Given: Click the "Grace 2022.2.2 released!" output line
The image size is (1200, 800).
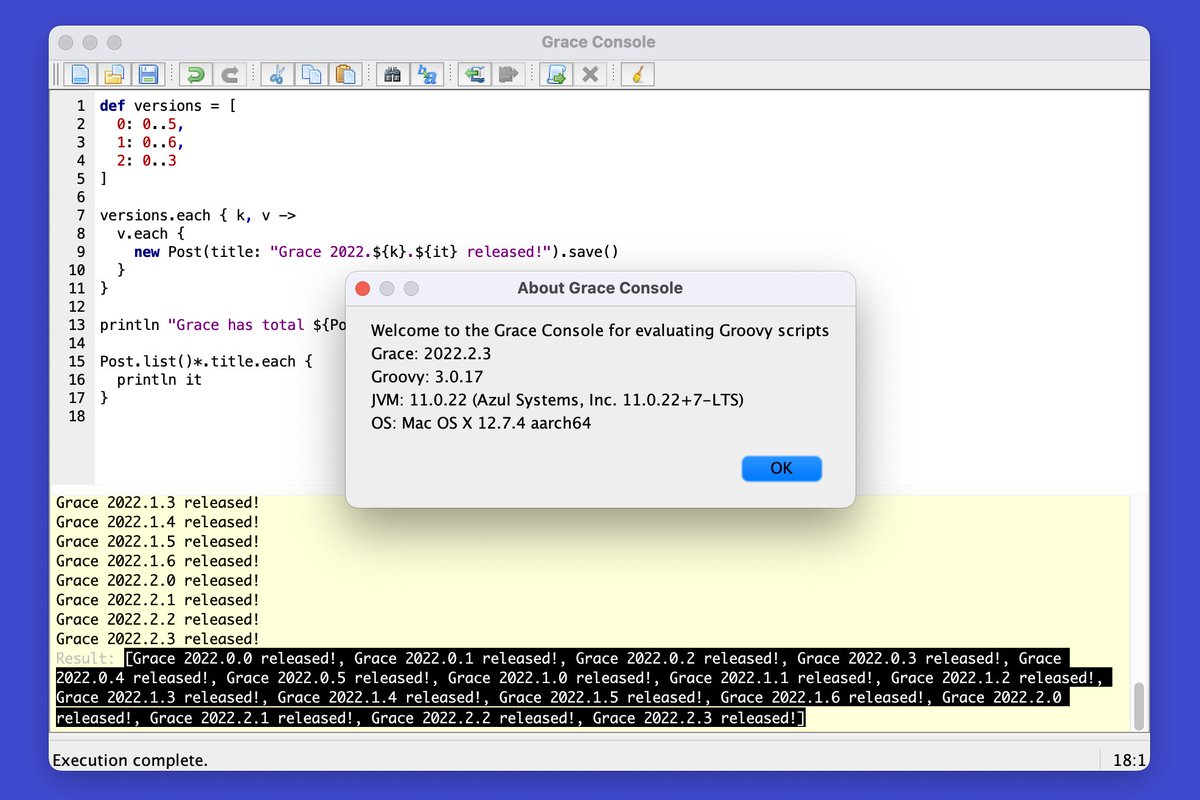Looking at the screenshot, I should pos(158,619).
